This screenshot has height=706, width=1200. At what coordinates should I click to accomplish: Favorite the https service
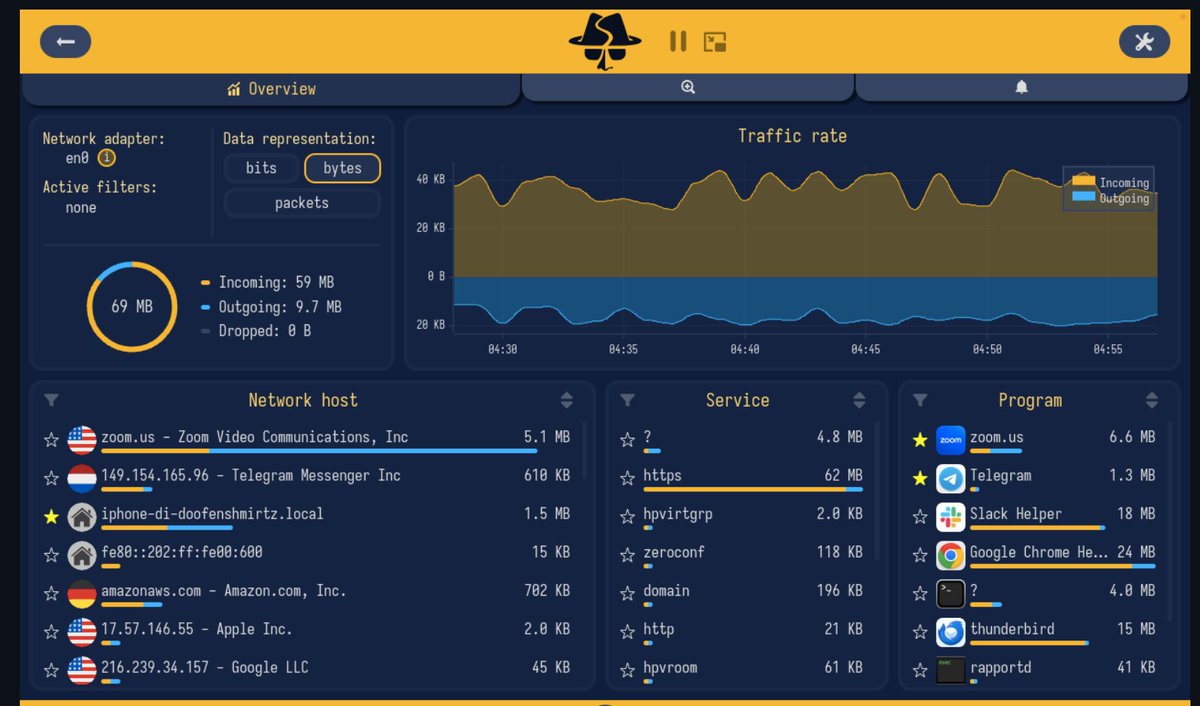point(627,478)
